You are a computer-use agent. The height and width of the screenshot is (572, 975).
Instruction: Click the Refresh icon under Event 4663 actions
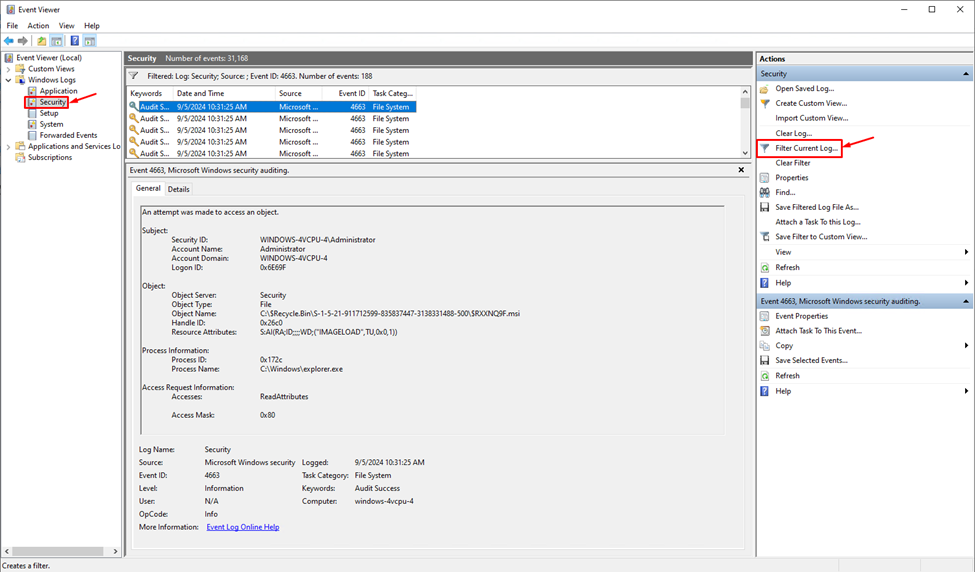tap(764, 376)
